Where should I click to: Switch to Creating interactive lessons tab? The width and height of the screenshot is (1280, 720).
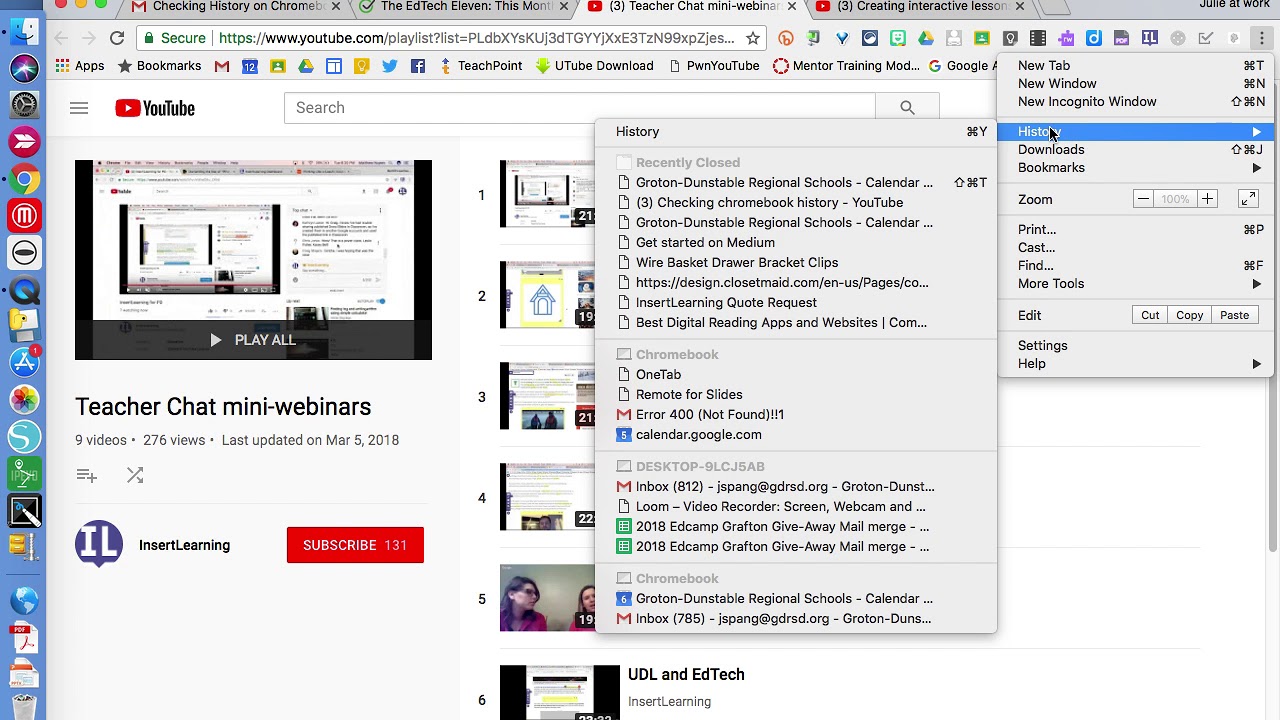(x=920, y=7)
